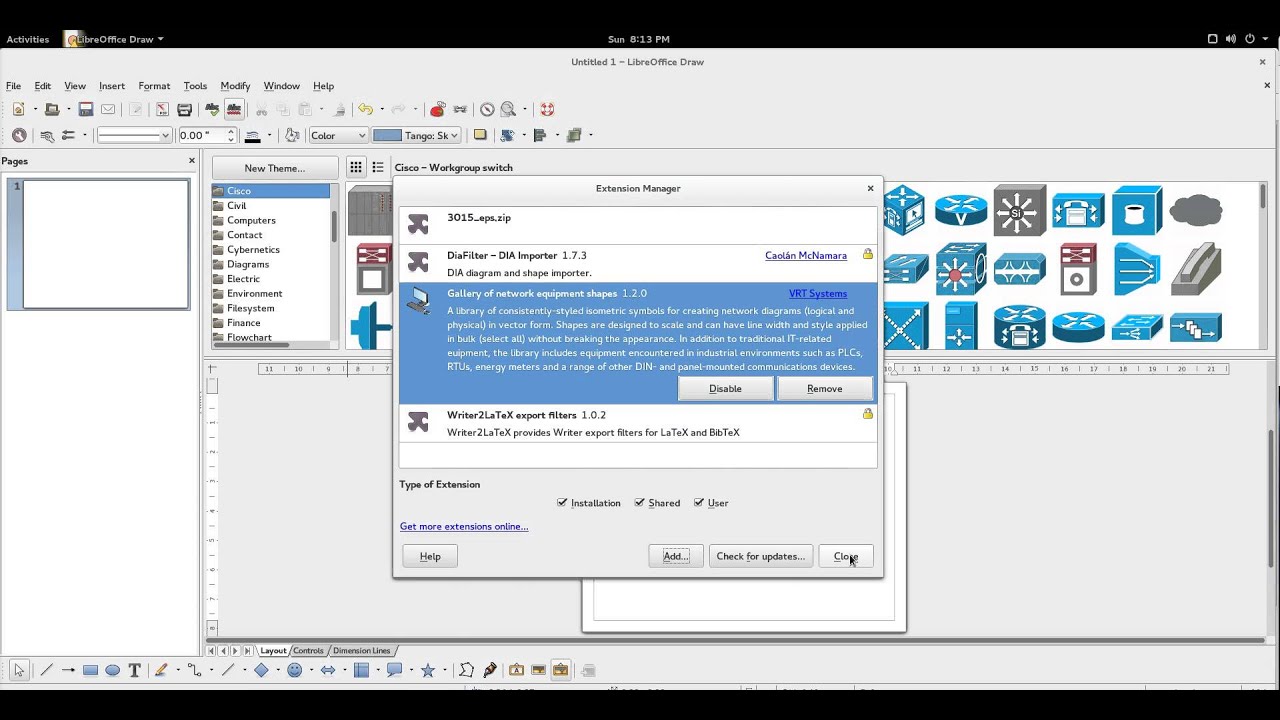Switch gallery to detailed list view

(x=378, y=168)
